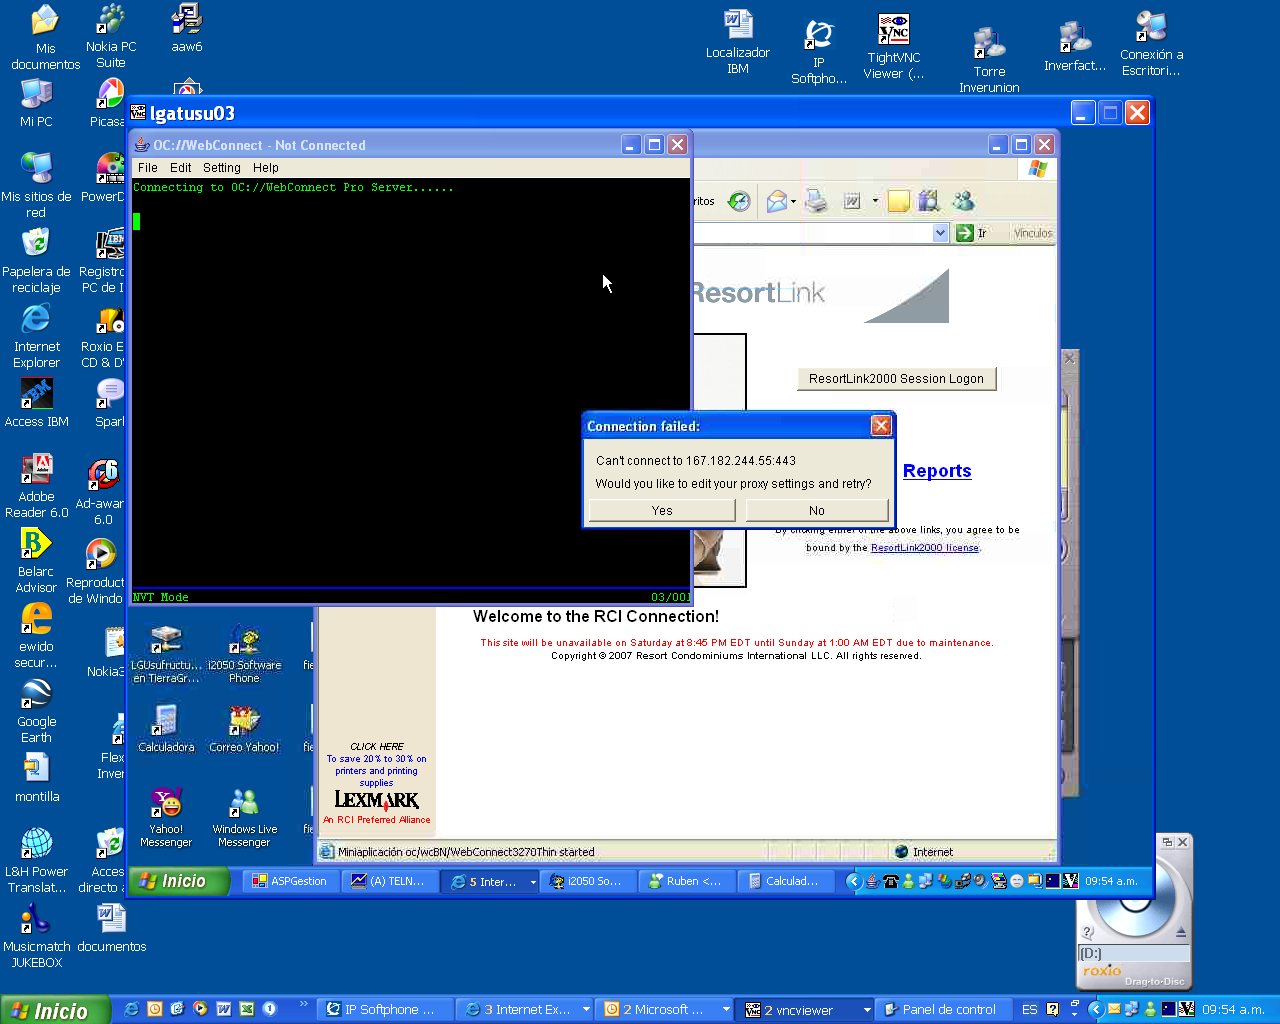Select the Torre Inverunion desktop icon

(x=989, y=60)
